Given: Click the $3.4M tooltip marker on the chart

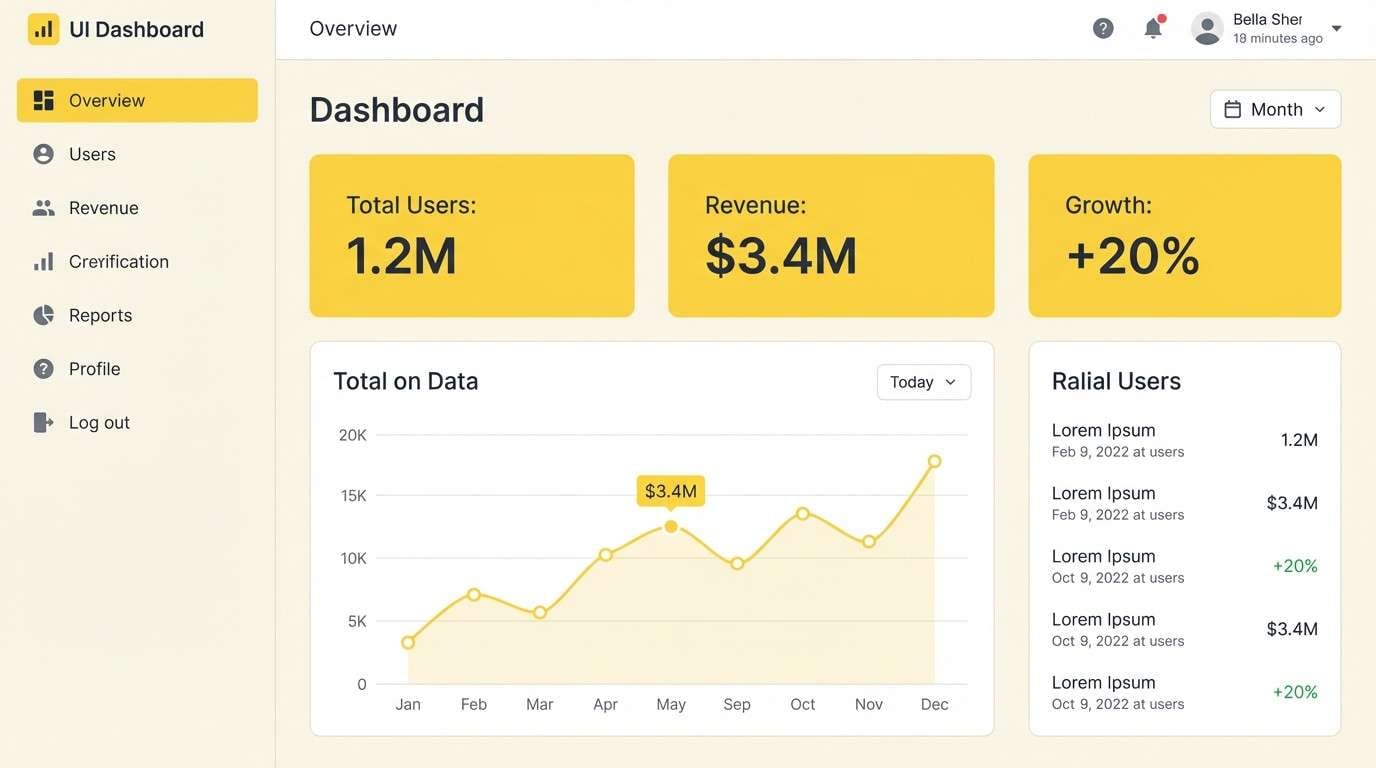Looking at the screenshot, I should pos(671,491).
